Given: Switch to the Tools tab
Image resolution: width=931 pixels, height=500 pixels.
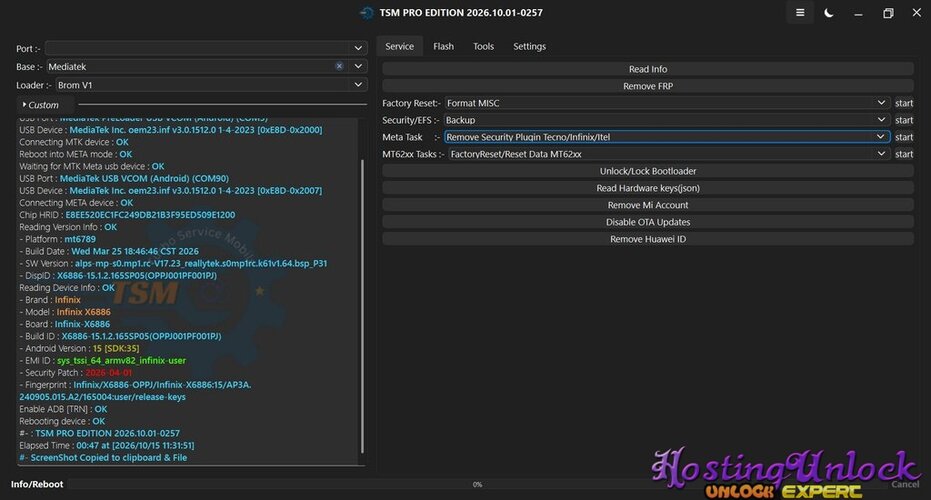Looking at the screenshot, I should click(x=483, y=46).
